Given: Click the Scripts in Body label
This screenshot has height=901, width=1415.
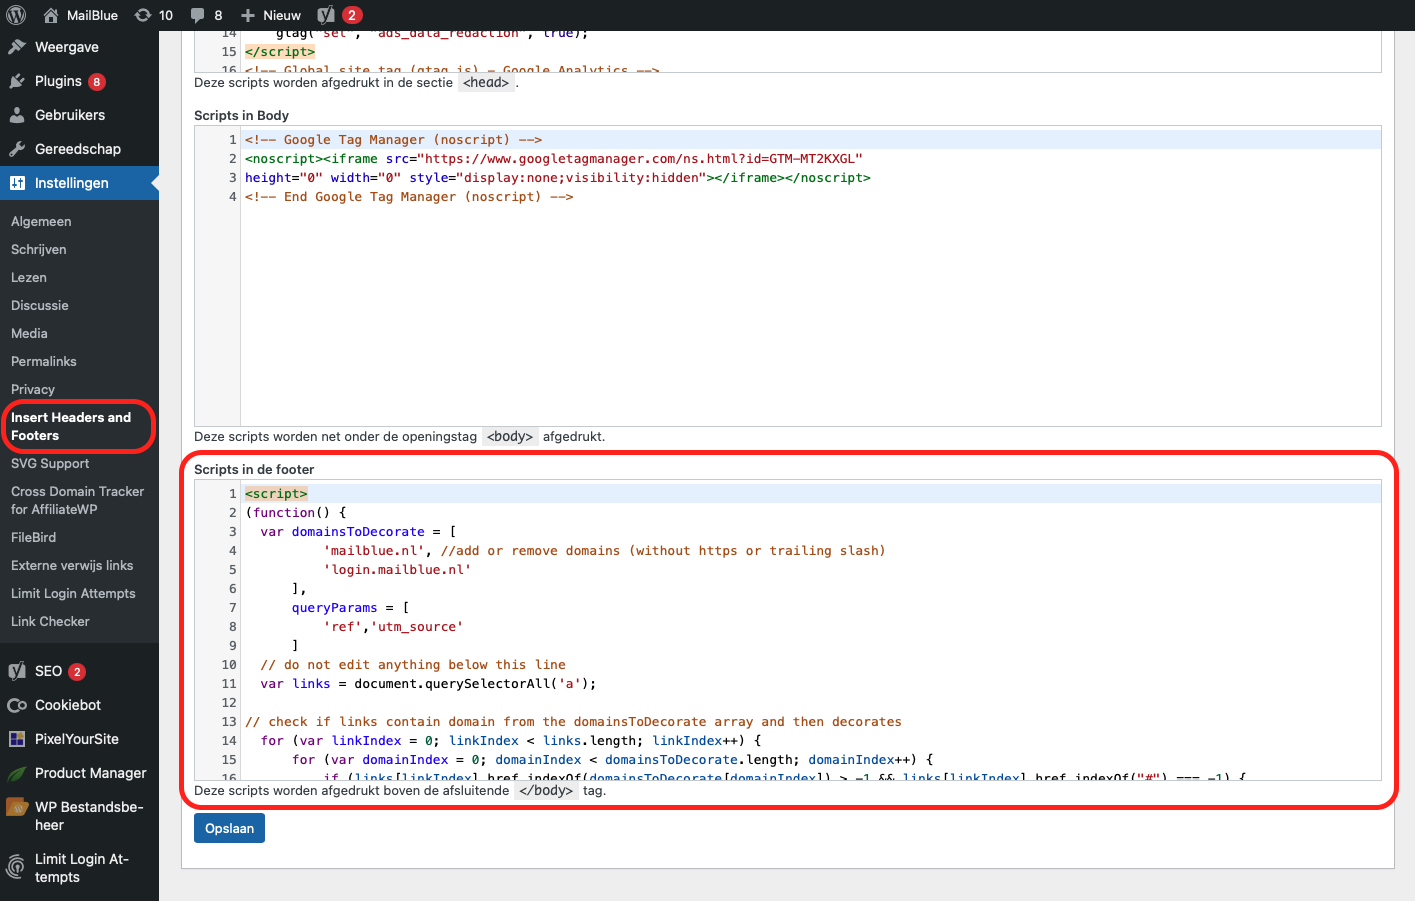Looking at the screenshot, I should coord(241,115).
